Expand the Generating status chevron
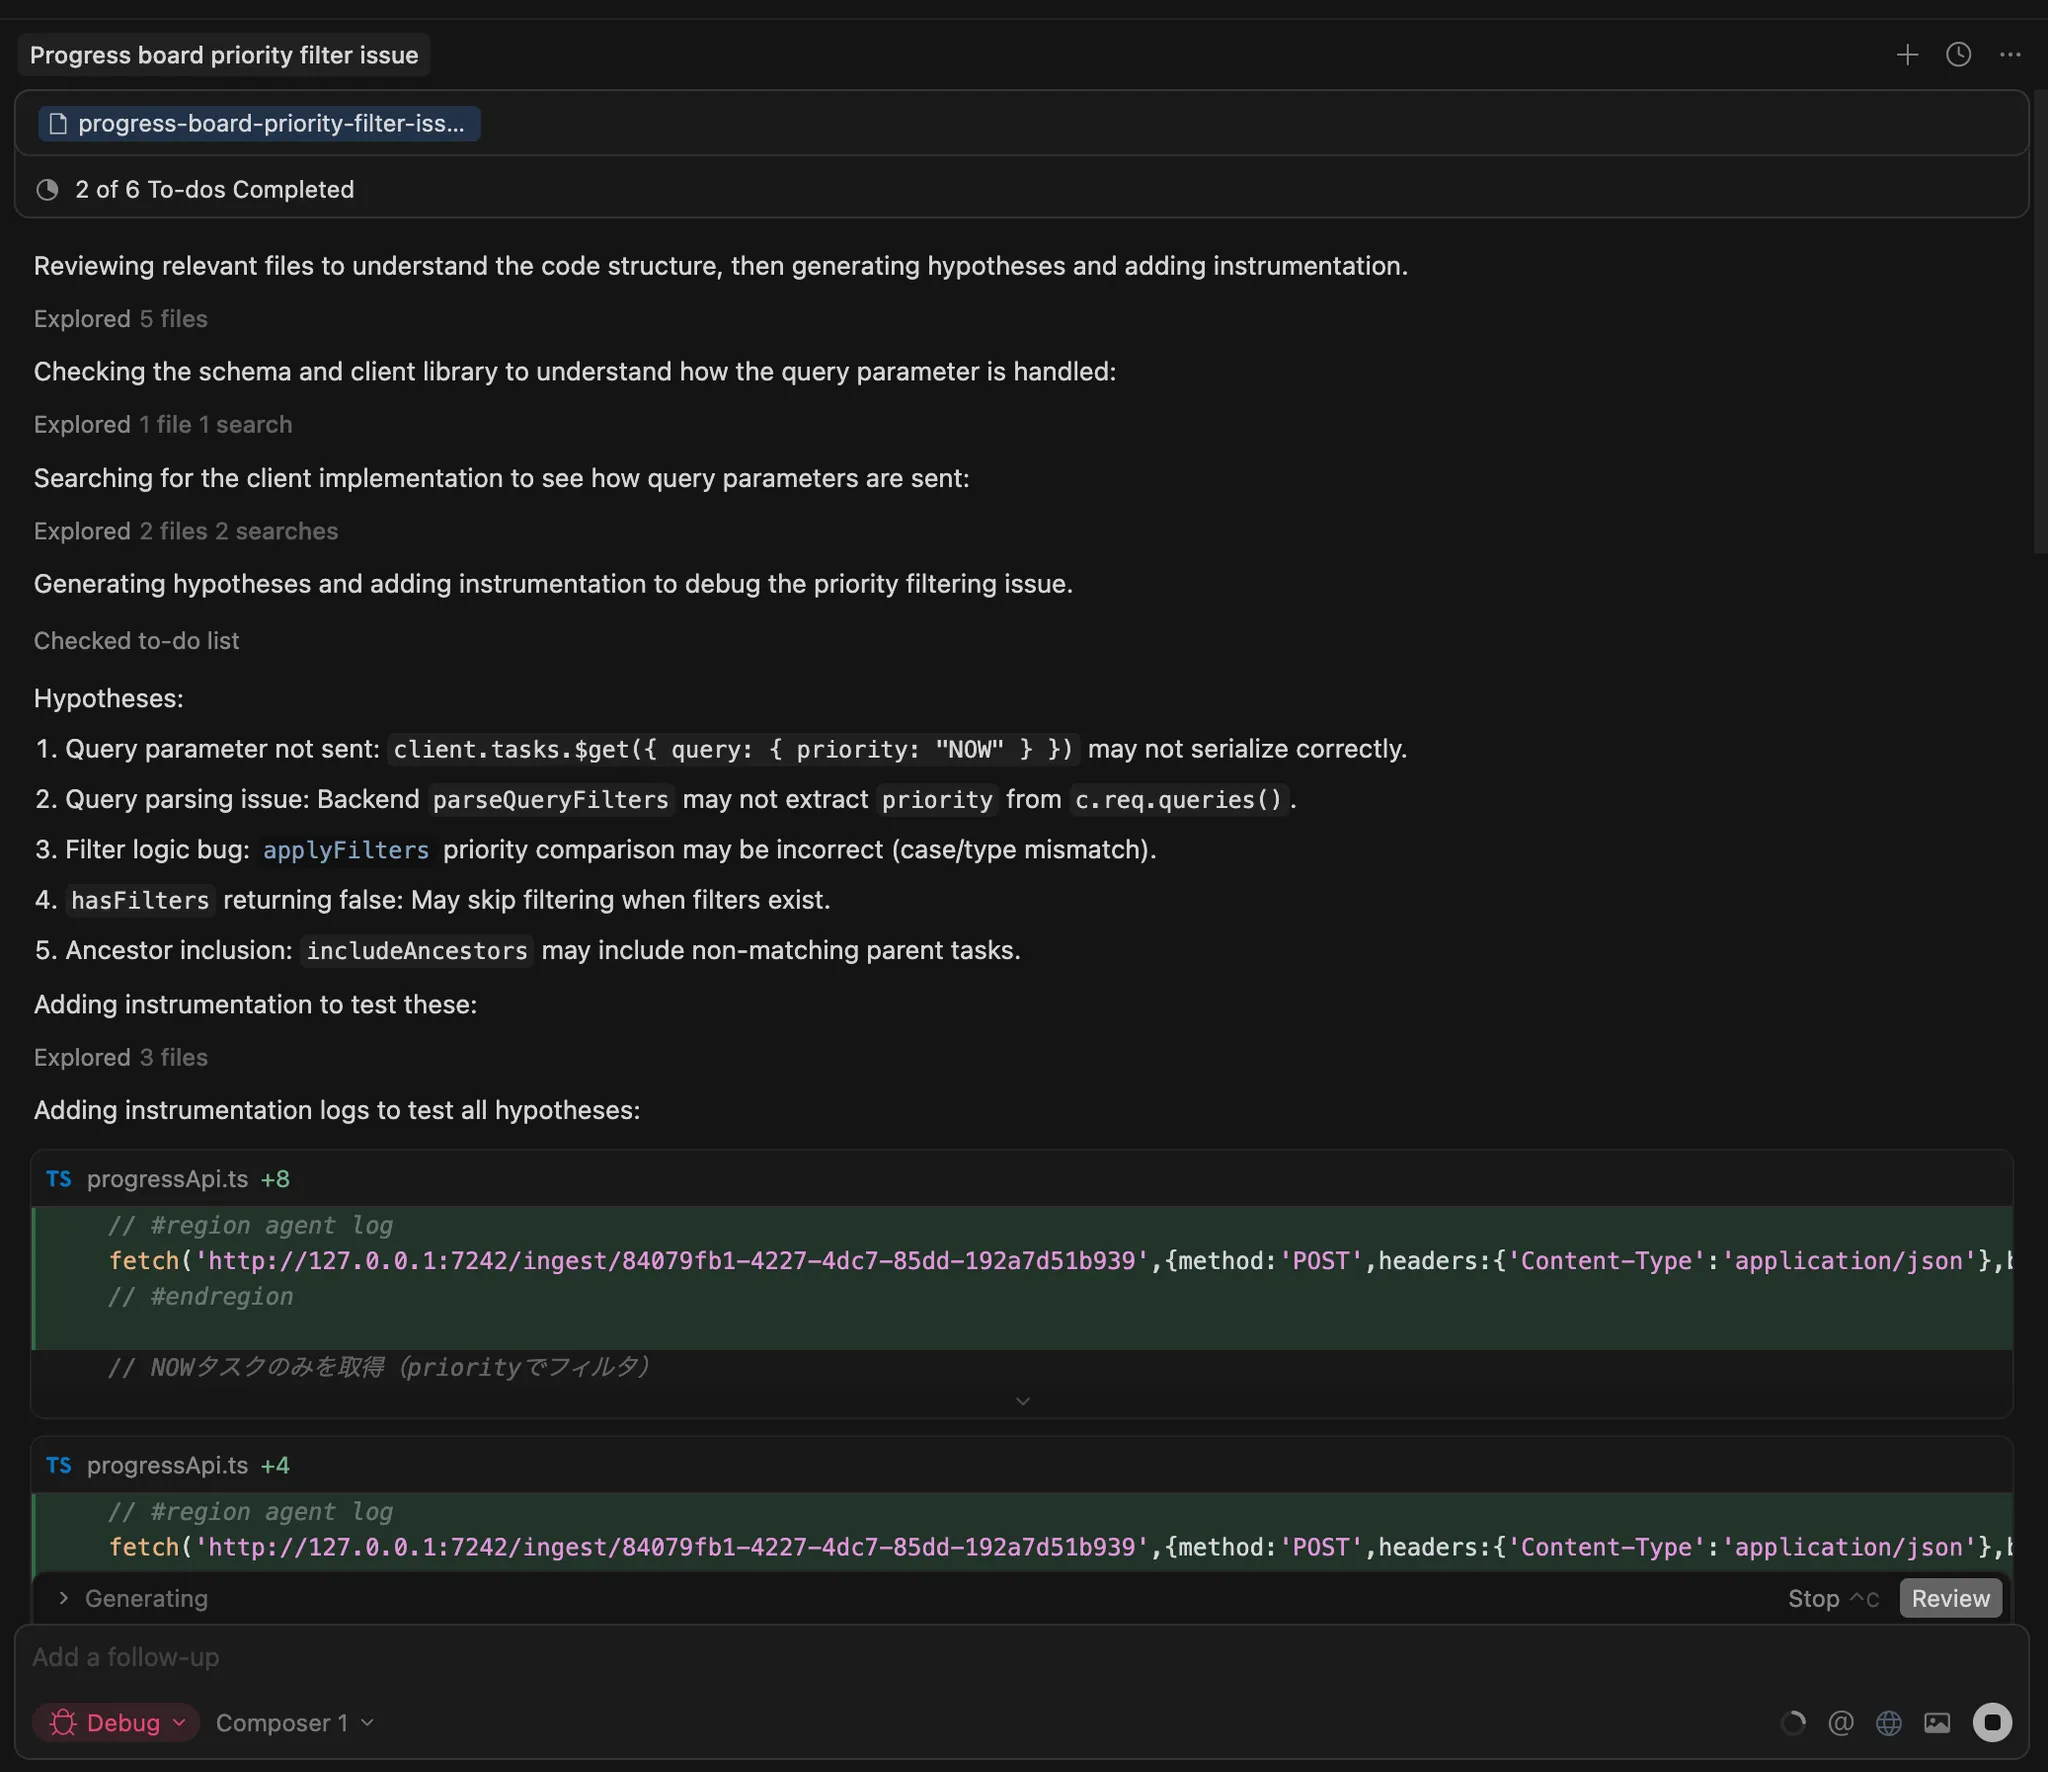Viewport: 2048px width, 1772px height. click(x=64, y=1598)
